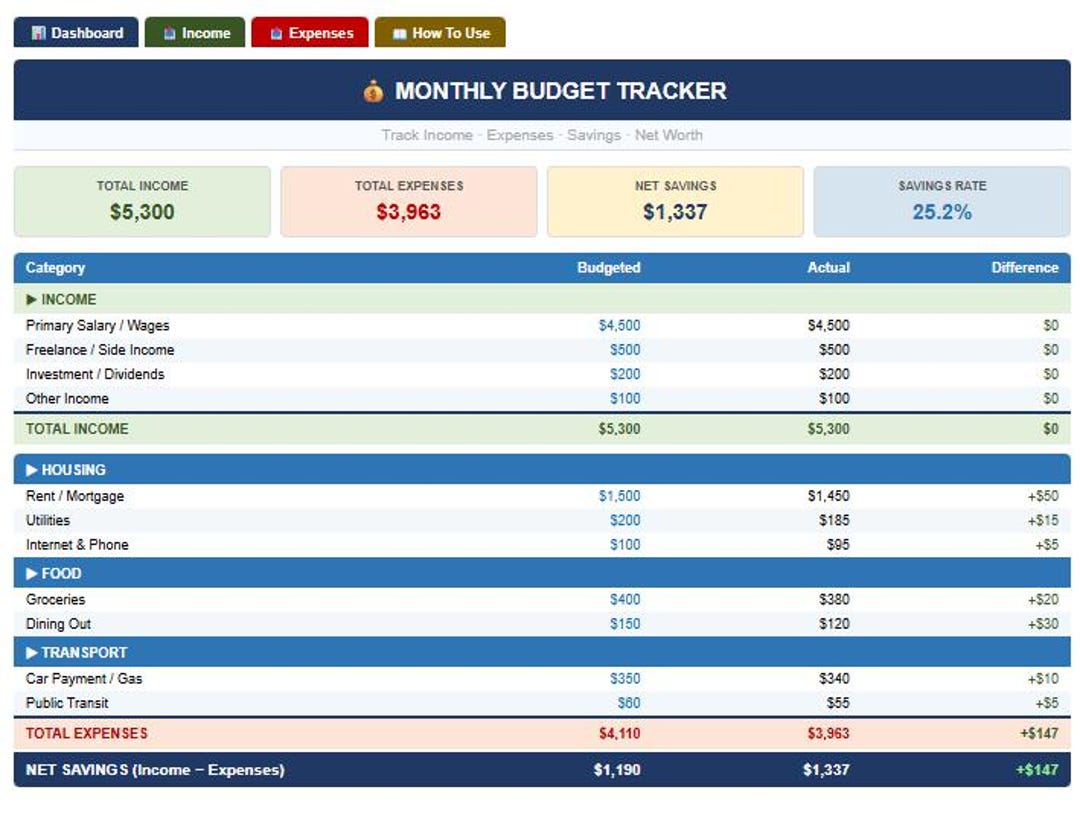
Task: Select the Primary Salary / Wages row label
Action: click(x=98, y=325)
